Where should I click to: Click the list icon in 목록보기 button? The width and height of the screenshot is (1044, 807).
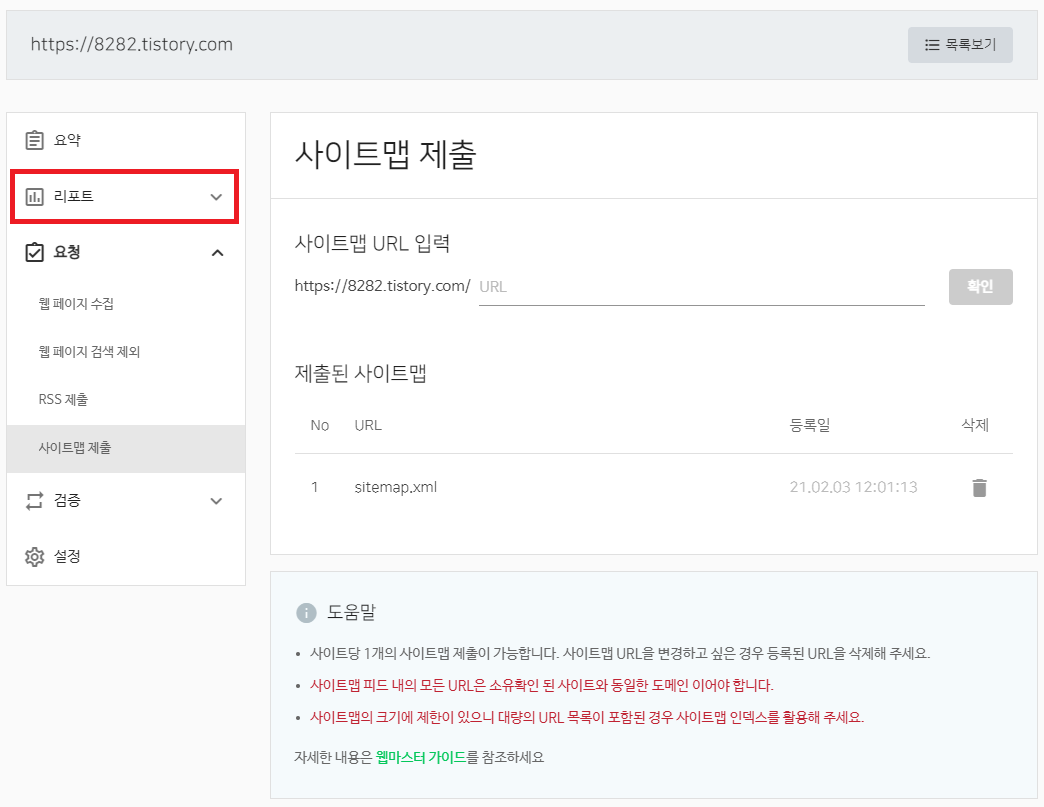pos(931,45)
